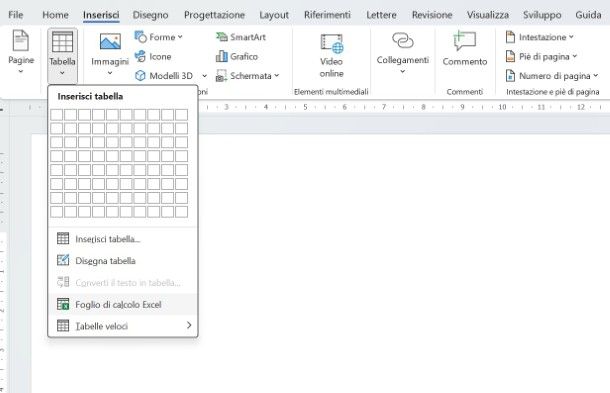Click the top-left cell of table grid
The image size is (610, 393).
pos(56,114)
